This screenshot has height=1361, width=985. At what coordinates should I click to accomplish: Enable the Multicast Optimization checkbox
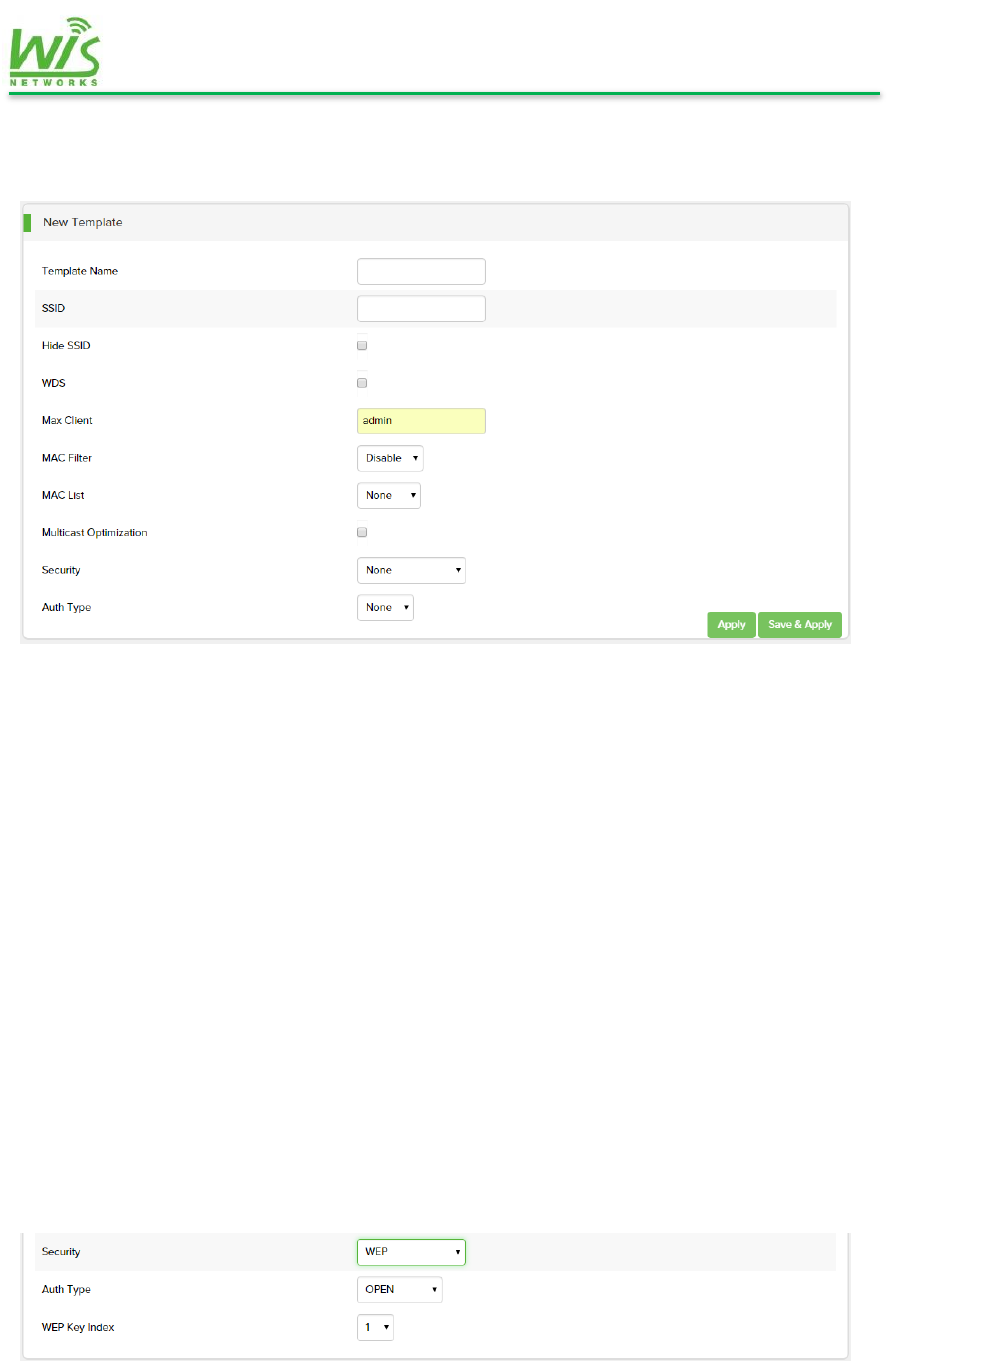click(362, 532)
